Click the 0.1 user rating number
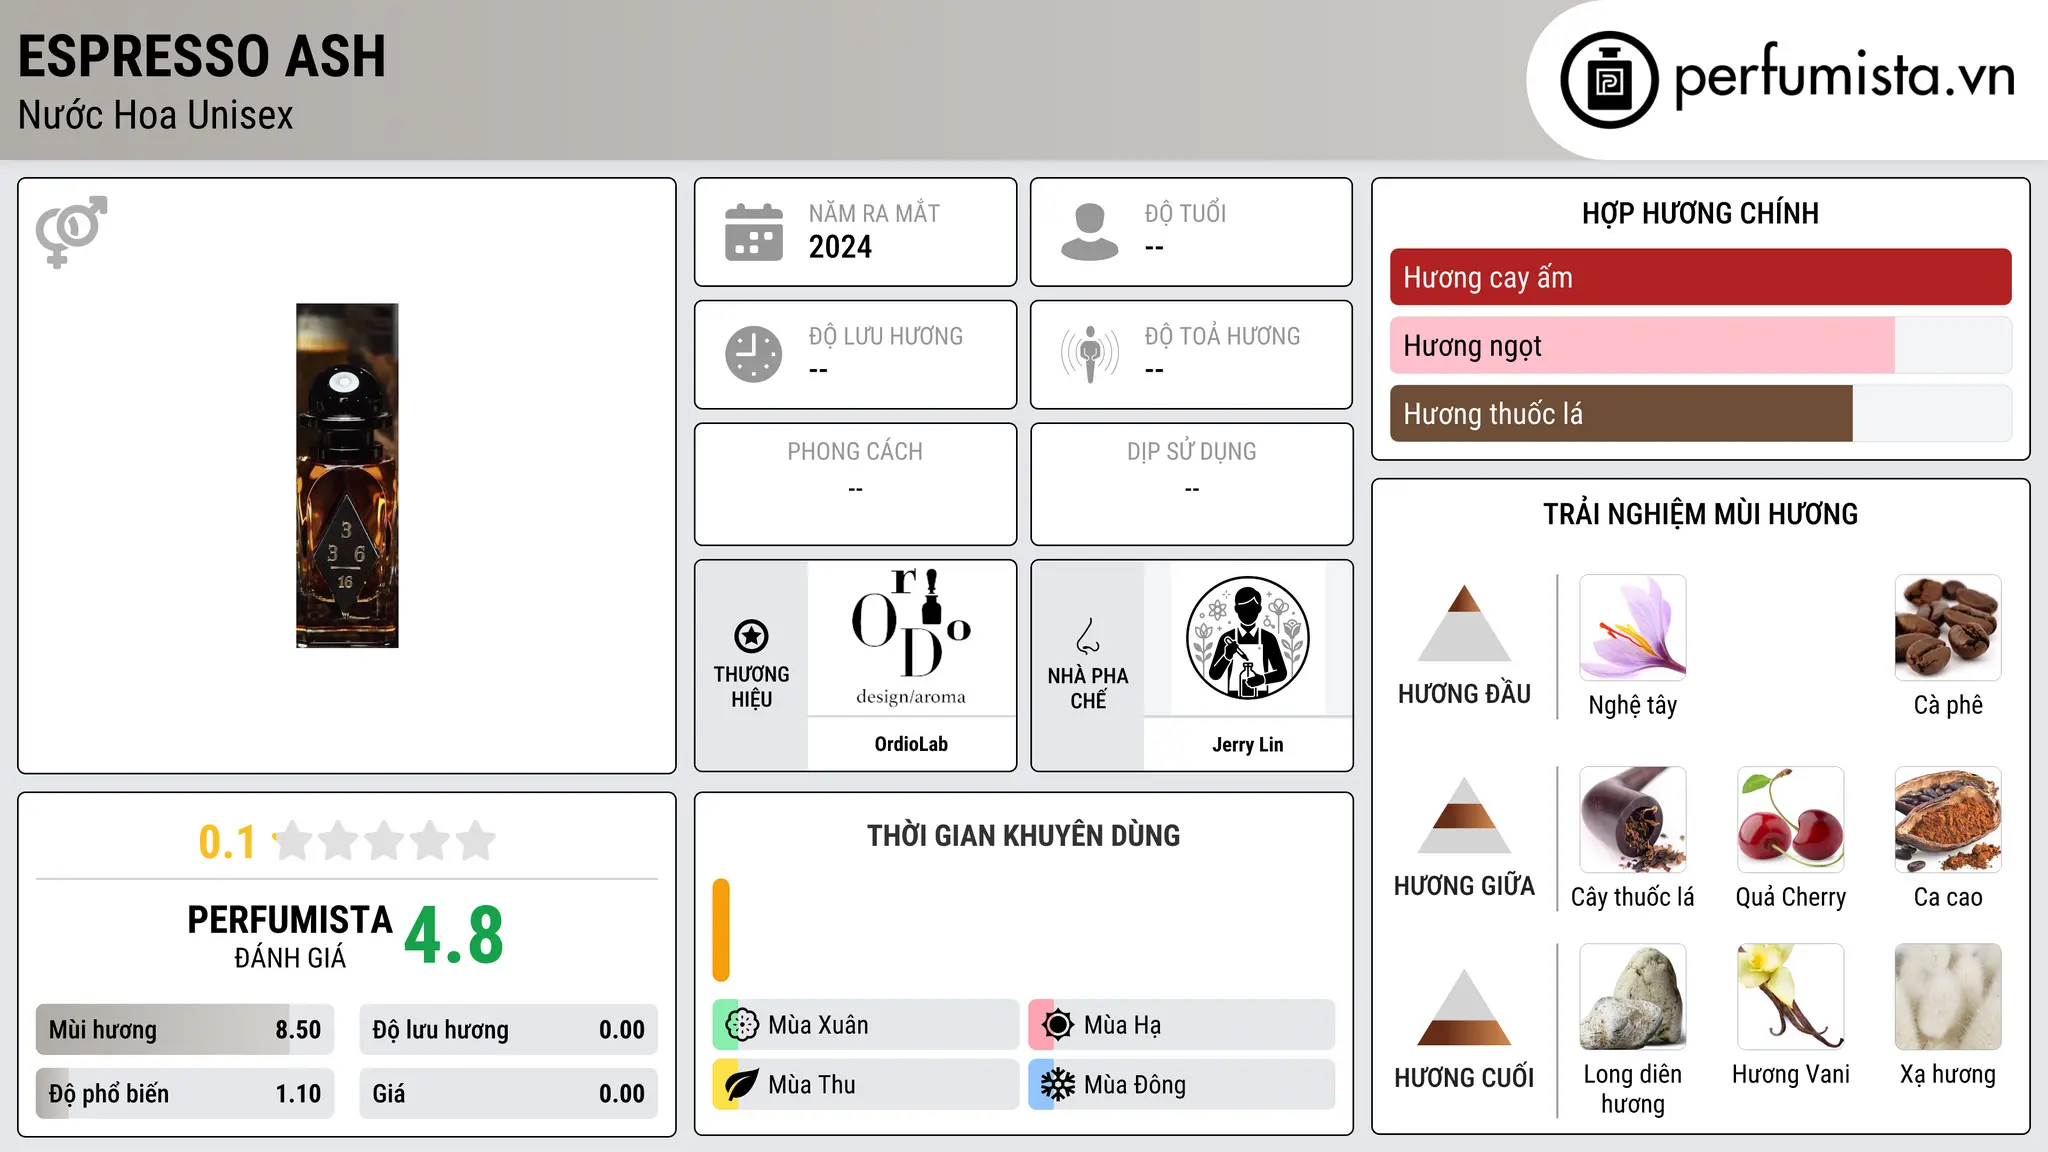The height and width of the screenshot is (1152, 2048). (x=227, y=842)
